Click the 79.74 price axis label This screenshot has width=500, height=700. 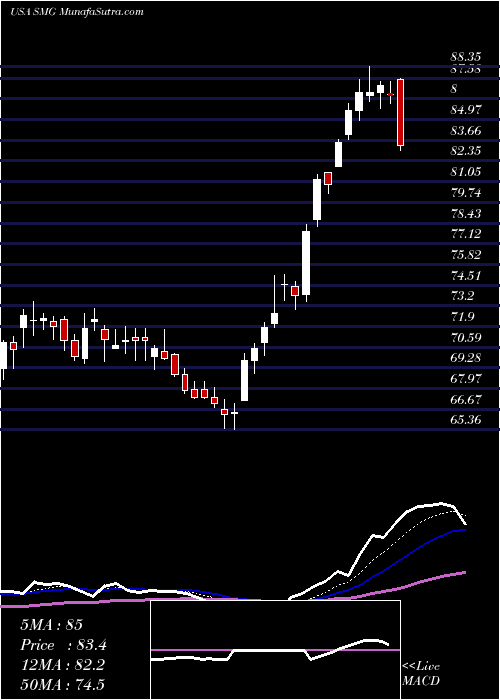(x=466, y=193)
